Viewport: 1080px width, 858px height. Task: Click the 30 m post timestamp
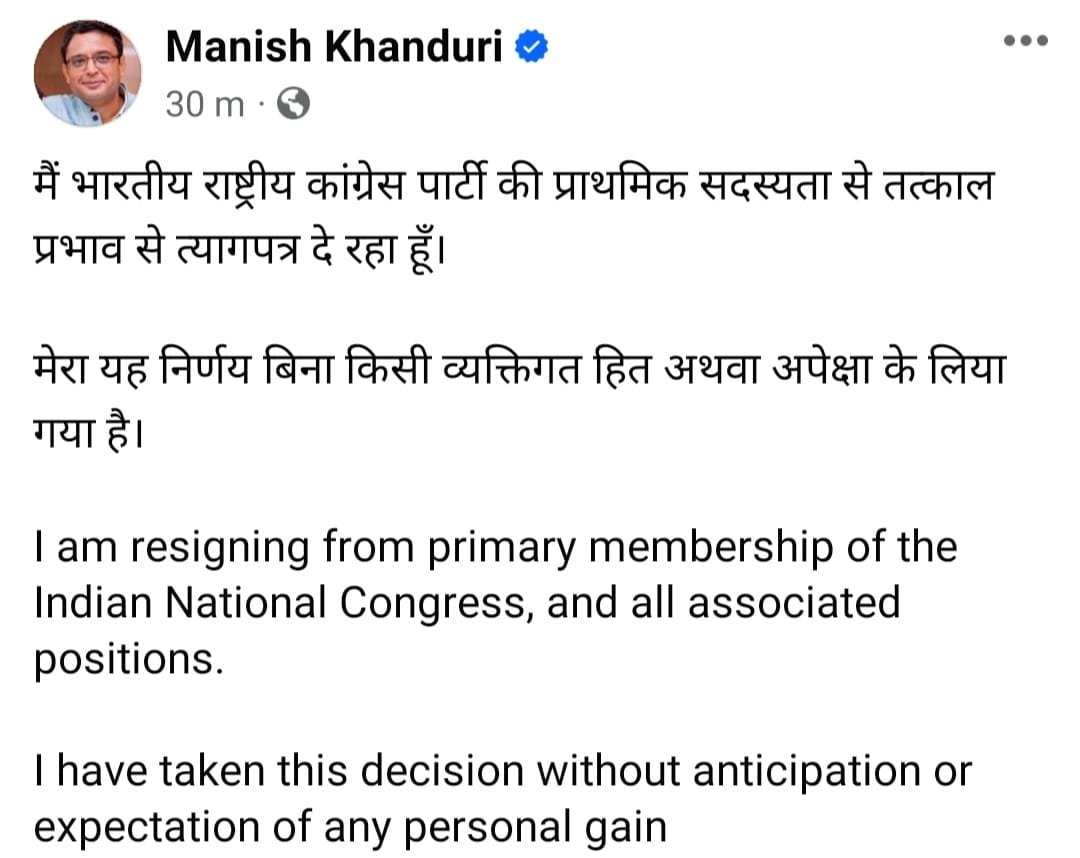pos(204,104)
